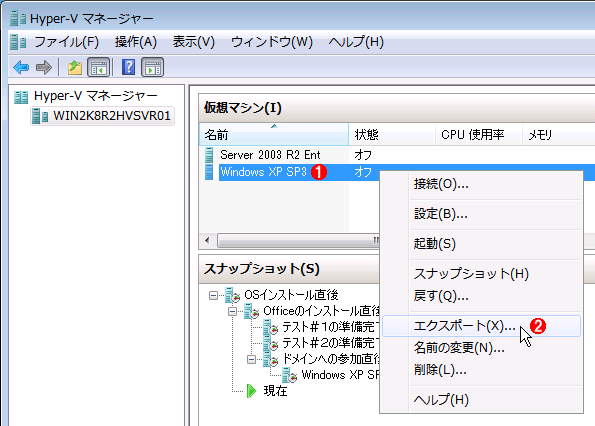This screenshot has width=595, height=426.
Task: Choose 起動(S) from context menu
Action: (482, 244)
